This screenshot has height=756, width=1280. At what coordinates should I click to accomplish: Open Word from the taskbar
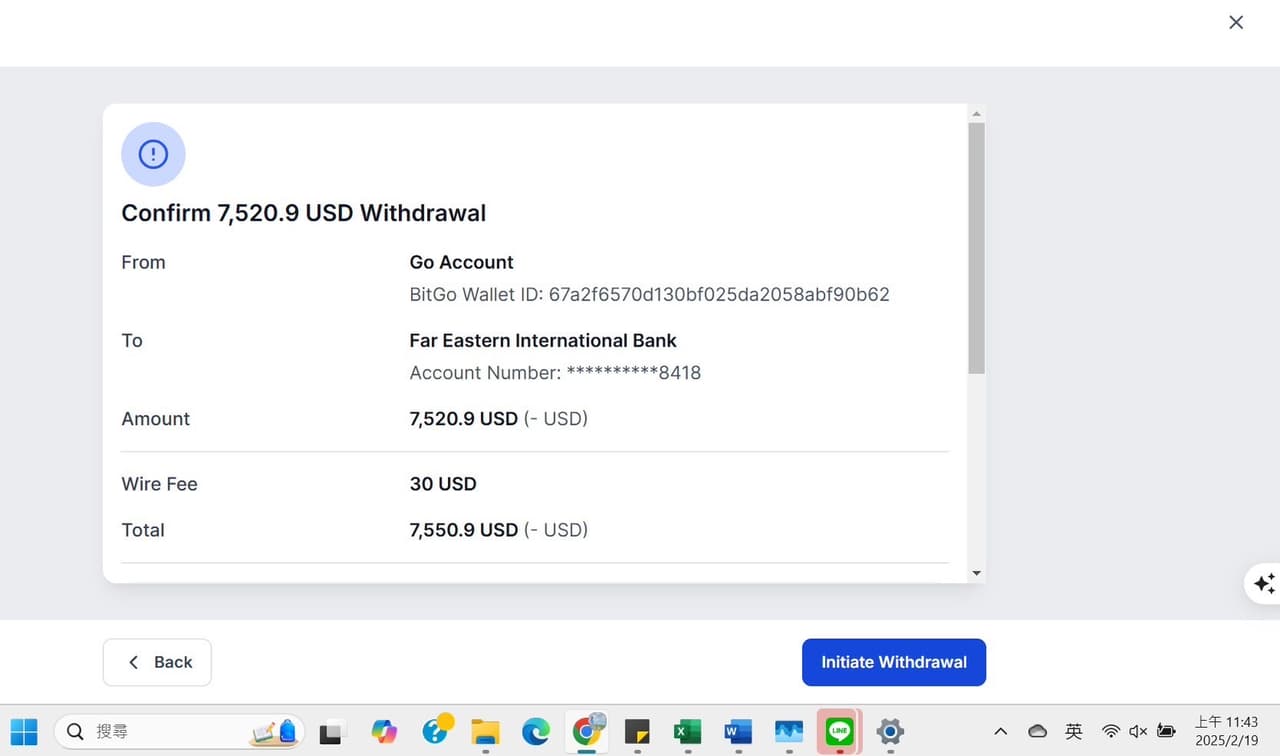point(738,732)
